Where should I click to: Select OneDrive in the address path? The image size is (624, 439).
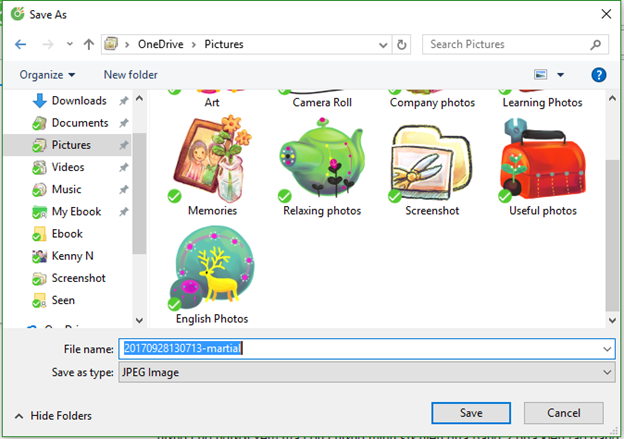tap(160, 44)
